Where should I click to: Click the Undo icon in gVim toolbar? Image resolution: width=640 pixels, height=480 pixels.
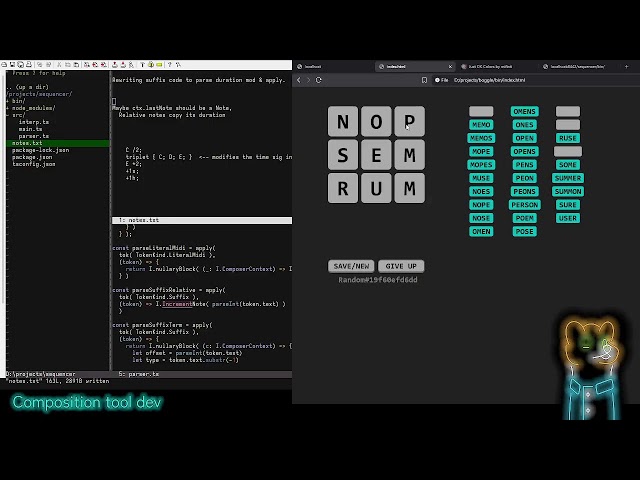click(40, 64)
